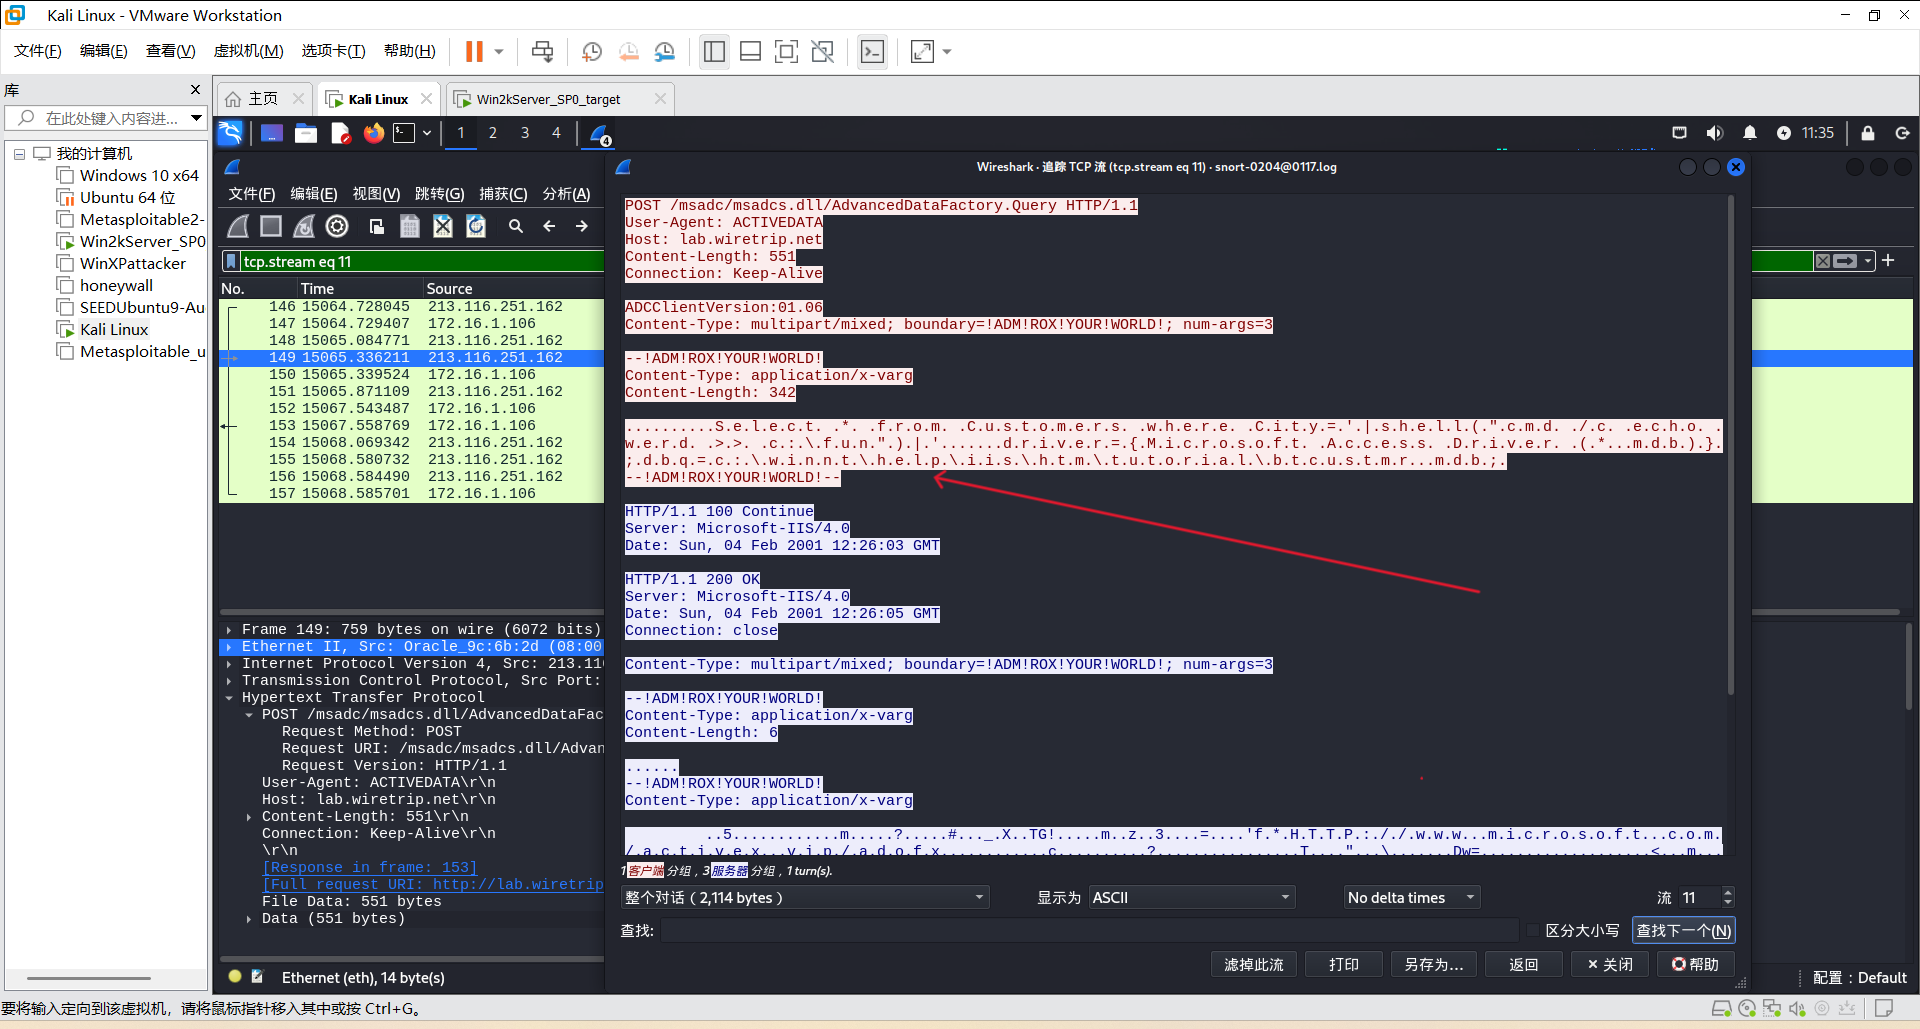The width and height of the screenshot is (1920, 1029).
Task: Lock the Kali screen with the padlock icon
Action: (1868, 133)
